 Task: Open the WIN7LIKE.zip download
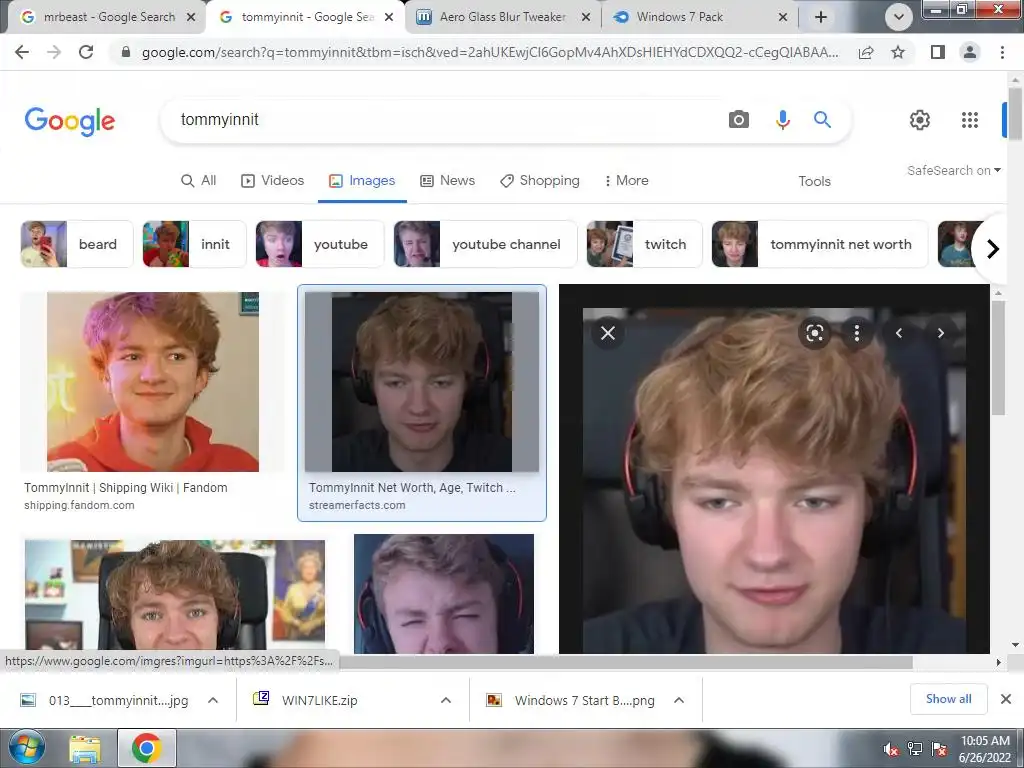319,700
